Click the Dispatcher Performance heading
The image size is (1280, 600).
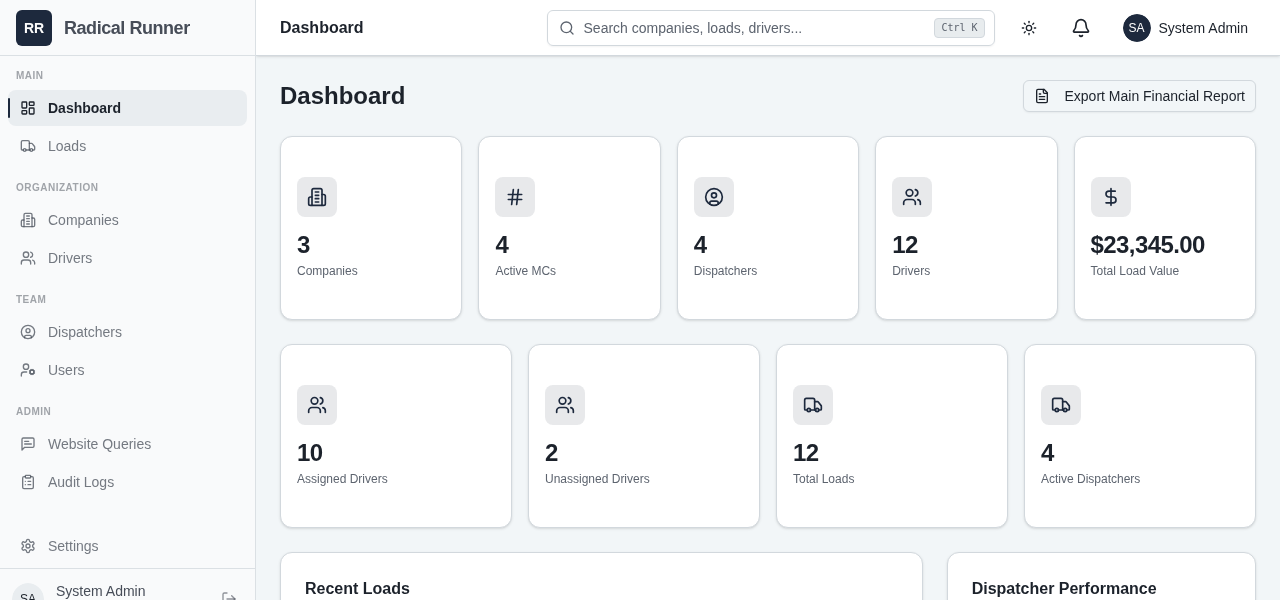(x=1064, y=589)
